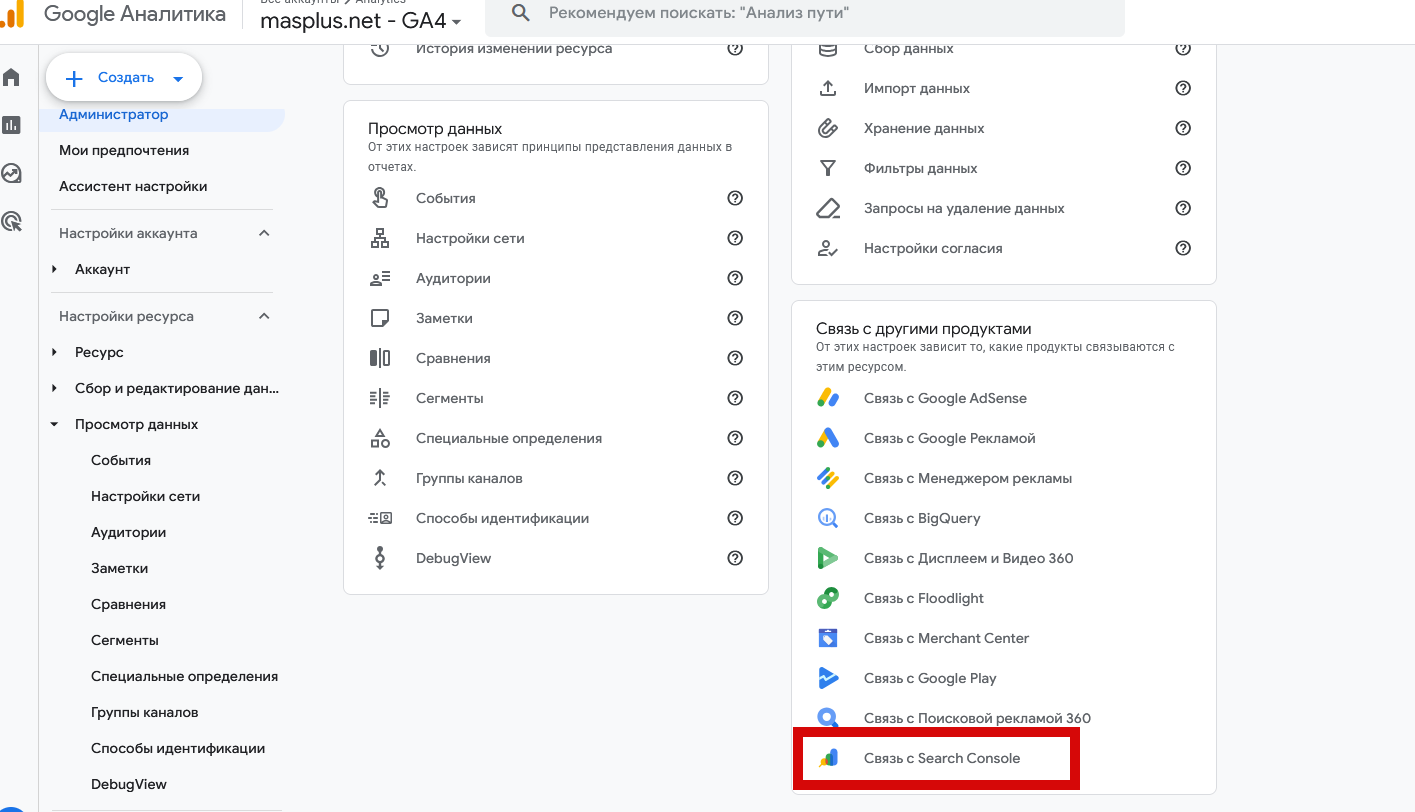Open Связь с Google Play

929,678
